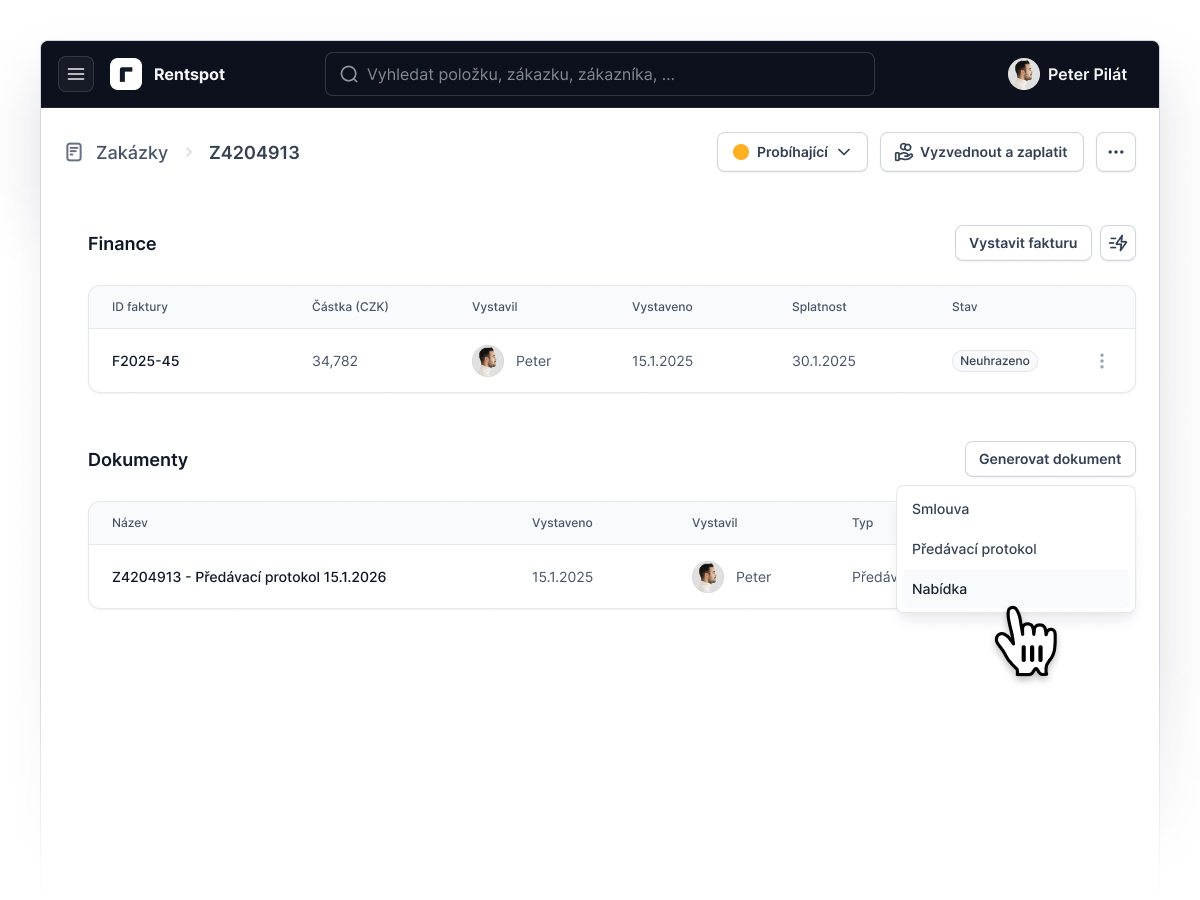
Task: Click the orange status dot
Action: (x=741, y=152)
